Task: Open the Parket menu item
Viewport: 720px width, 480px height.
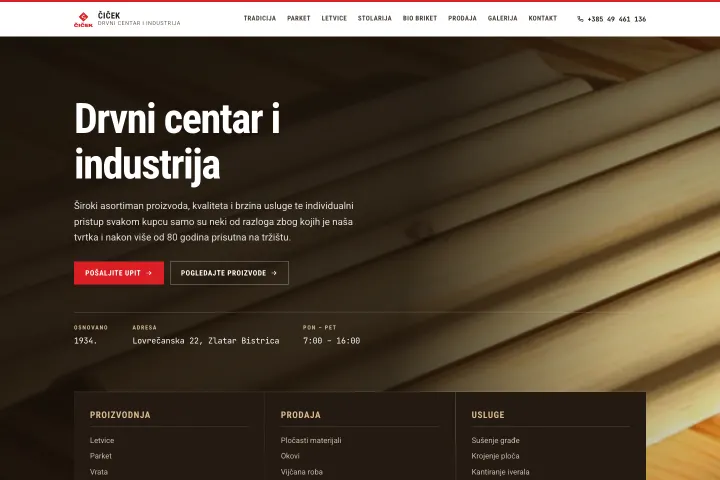Action: [299, 18]
